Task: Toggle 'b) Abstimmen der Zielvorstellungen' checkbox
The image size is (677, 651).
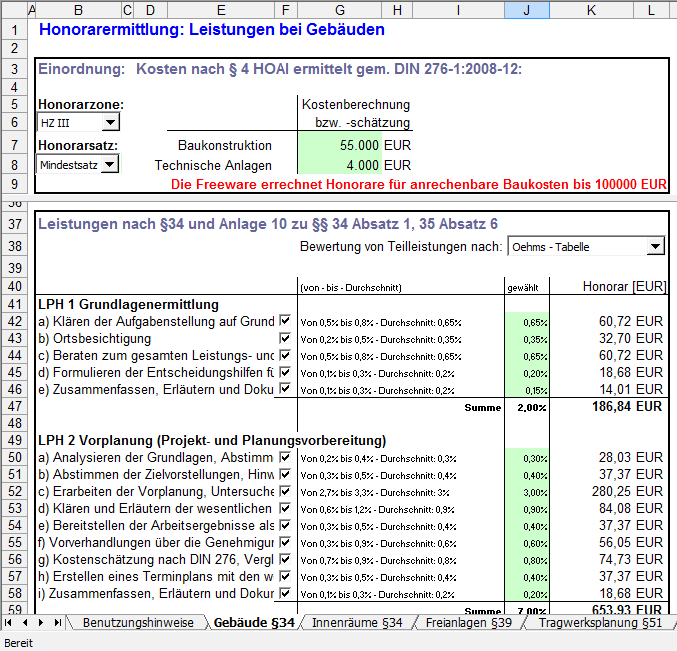Action: (x=285, y=474)
